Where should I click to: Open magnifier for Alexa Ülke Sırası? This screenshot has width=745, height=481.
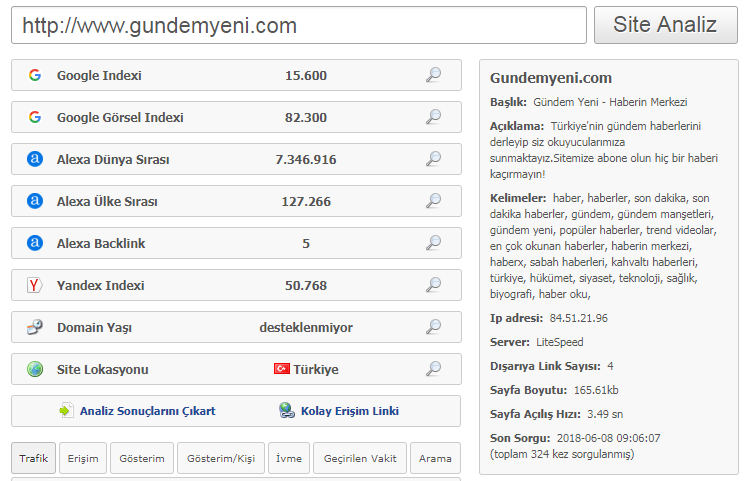(x=433, y=201)
